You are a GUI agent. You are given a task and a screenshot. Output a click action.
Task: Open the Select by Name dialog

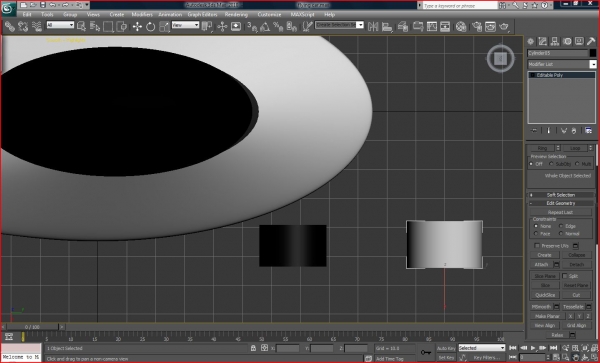(95, 26)
